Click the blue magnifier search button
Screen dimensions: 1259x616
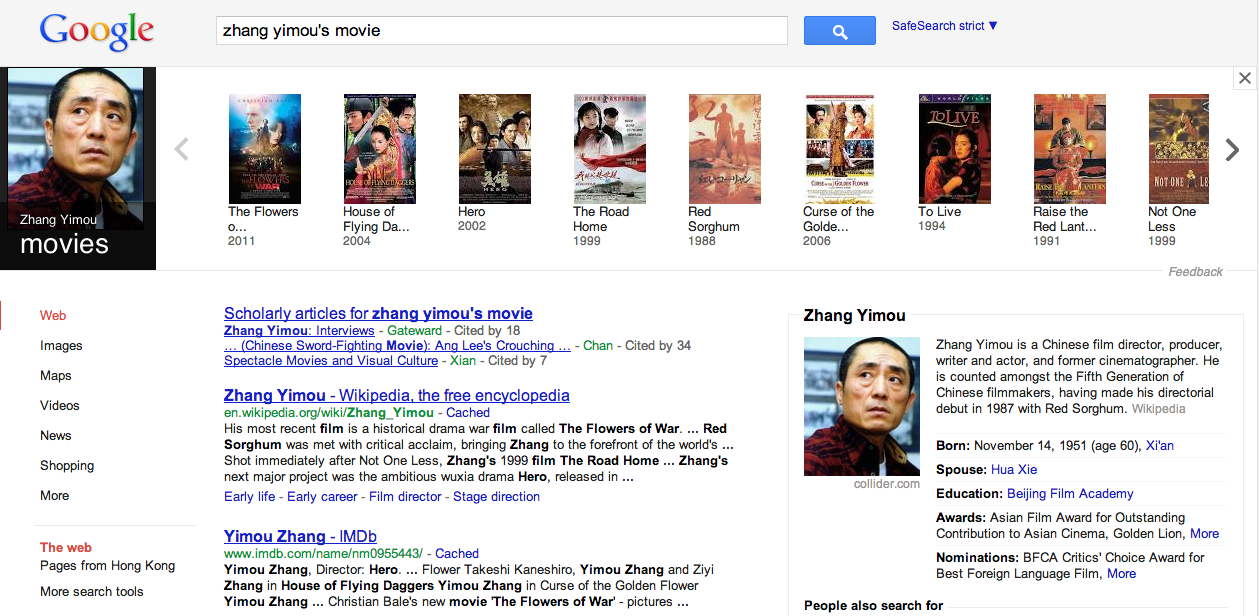coord(840,31)
